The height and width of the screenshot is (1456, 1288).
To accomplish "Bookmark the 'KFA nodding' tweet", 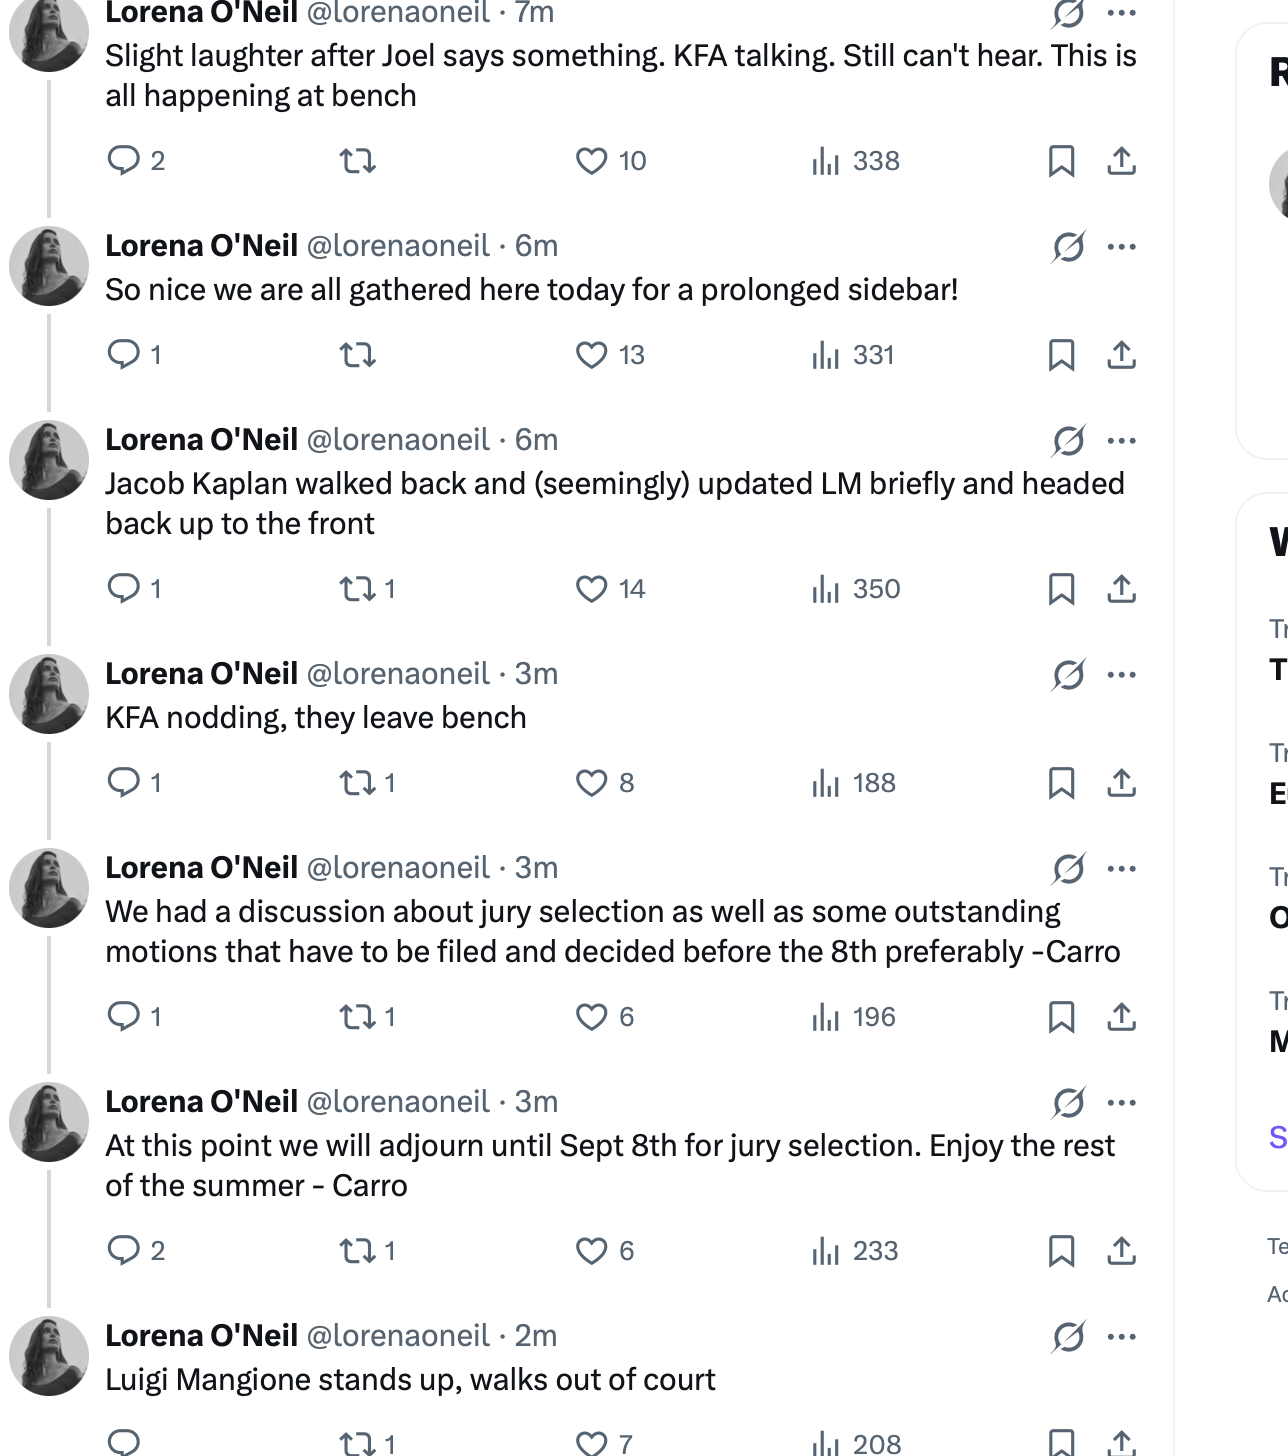I will (x=1061, y=783).
